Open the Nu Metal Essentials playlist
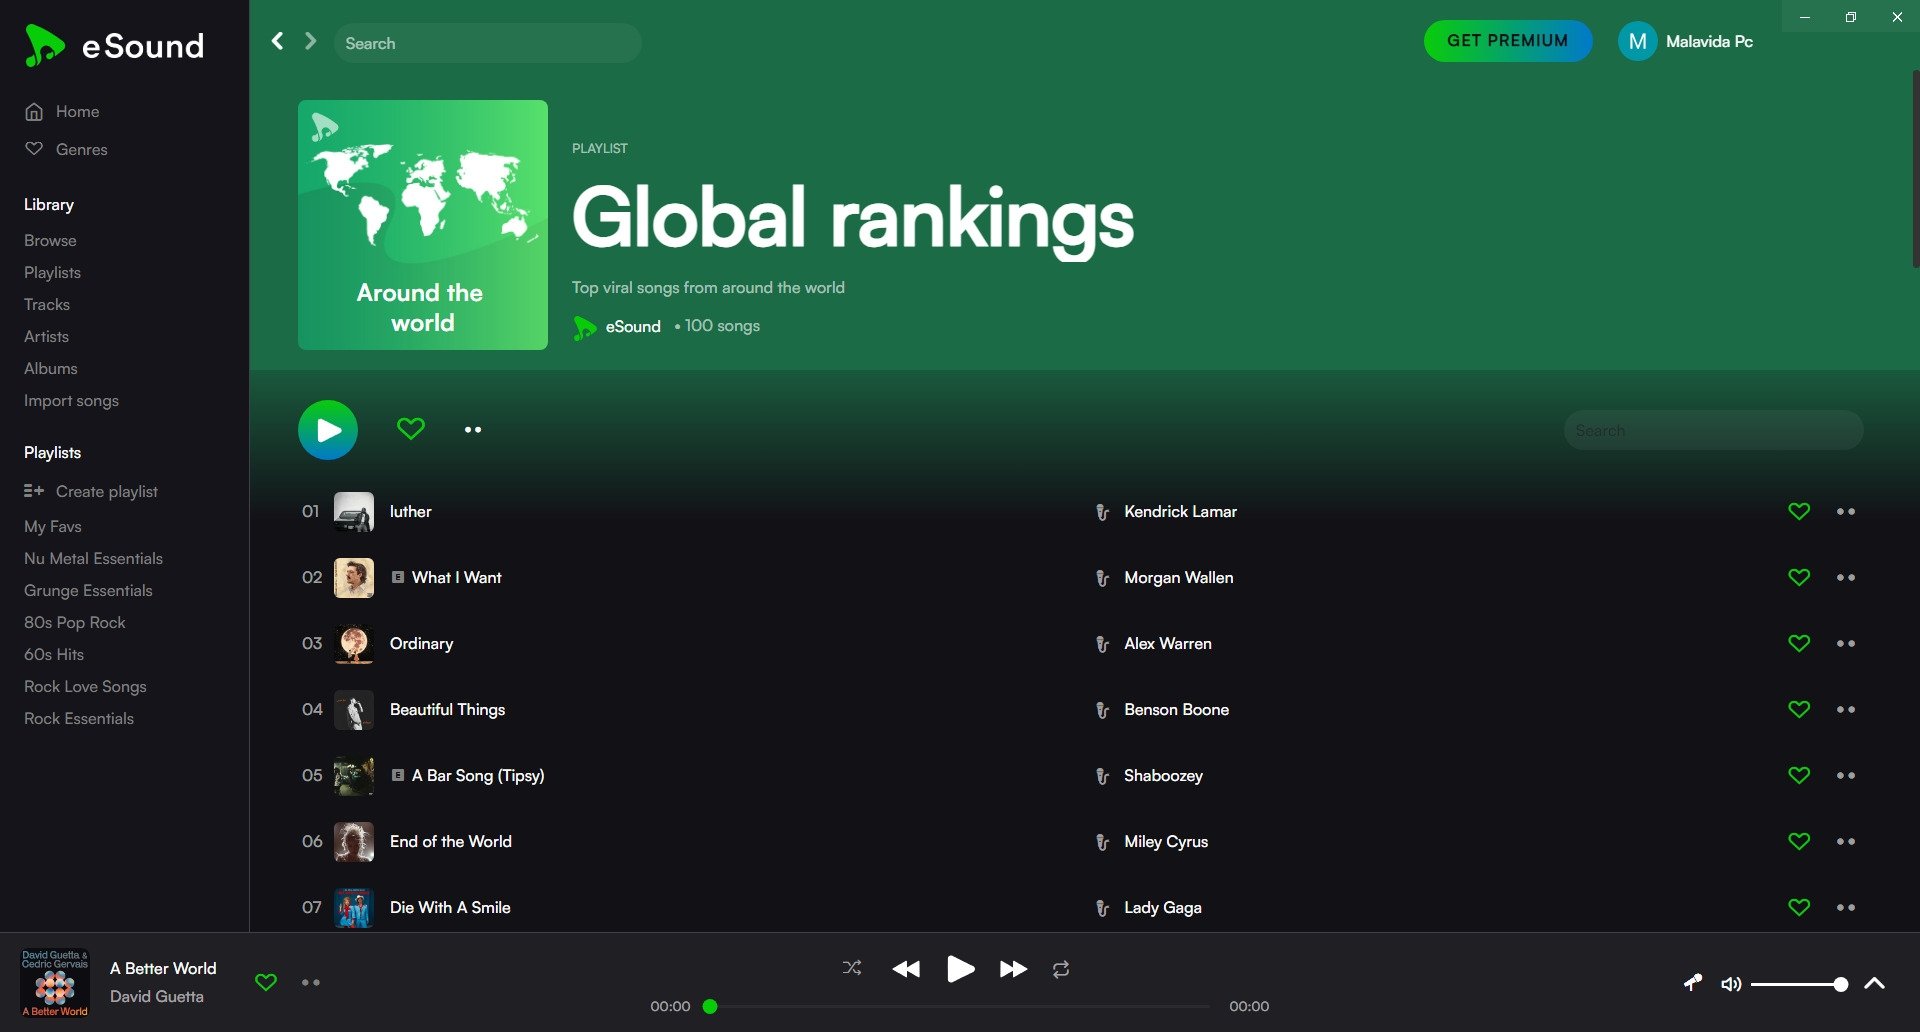This screenshot has width=1920, height=1032. pyautogui.click(x=93, y=558)
